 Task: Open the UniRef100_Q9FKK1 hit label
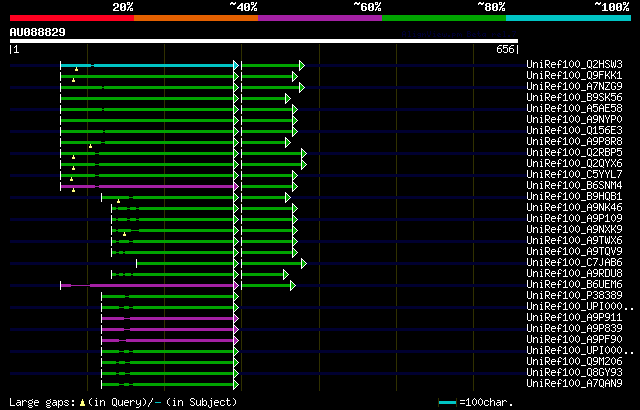click(x=574, y=75)
